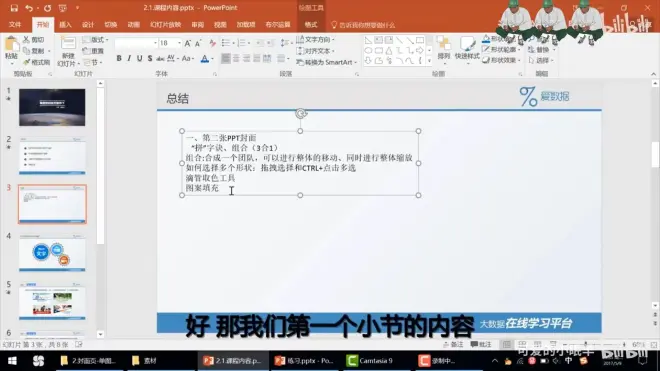Open the Change Case Aa dropdown

click(188, 59)
